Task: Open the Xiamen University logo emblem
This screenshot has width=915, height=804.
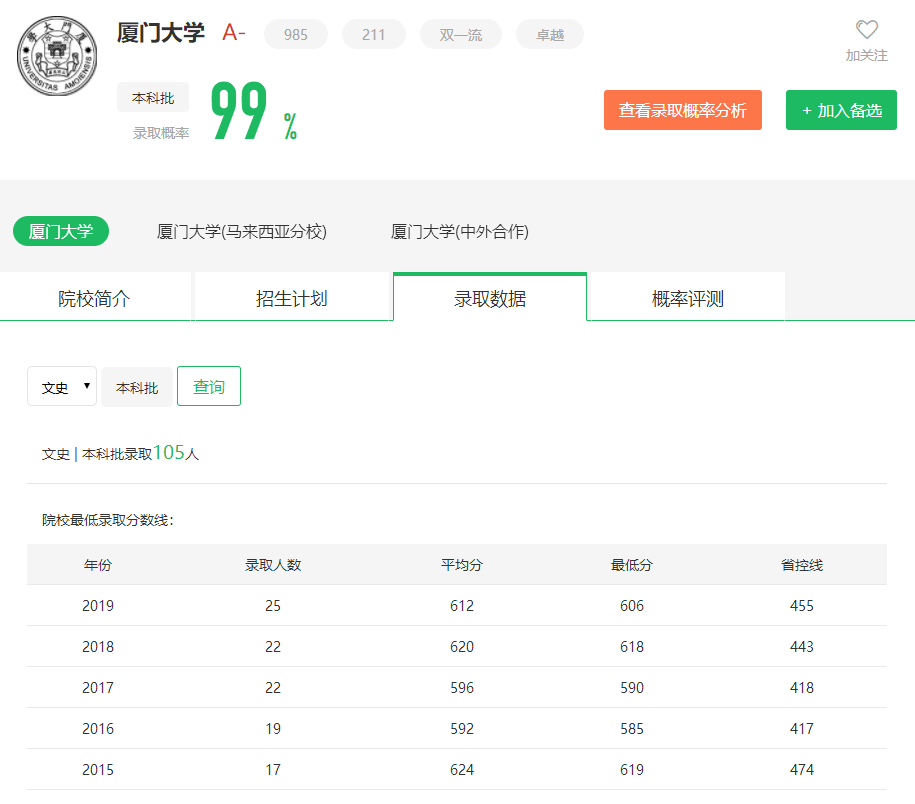Action: click(57, 56)
